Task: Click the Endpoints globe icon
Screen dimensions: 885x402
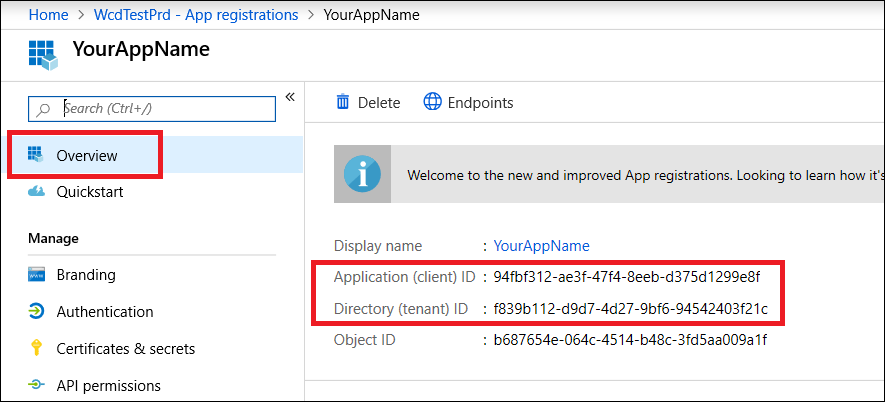Action: [x=432, y=102]
